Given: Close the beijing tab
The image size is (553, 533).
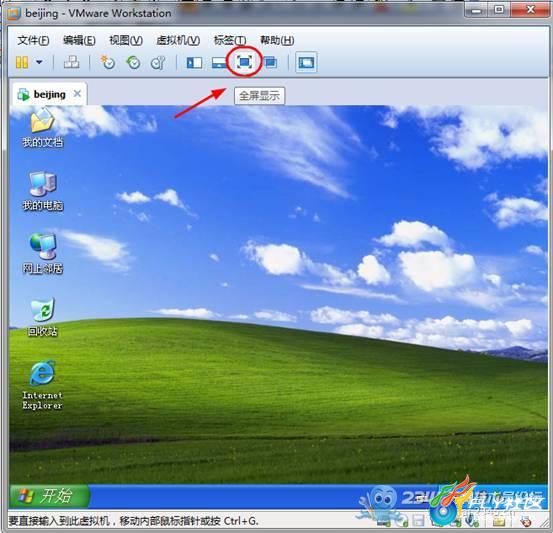Looking at the screenshot, I should pyautogui.click(x=78, y=94).
